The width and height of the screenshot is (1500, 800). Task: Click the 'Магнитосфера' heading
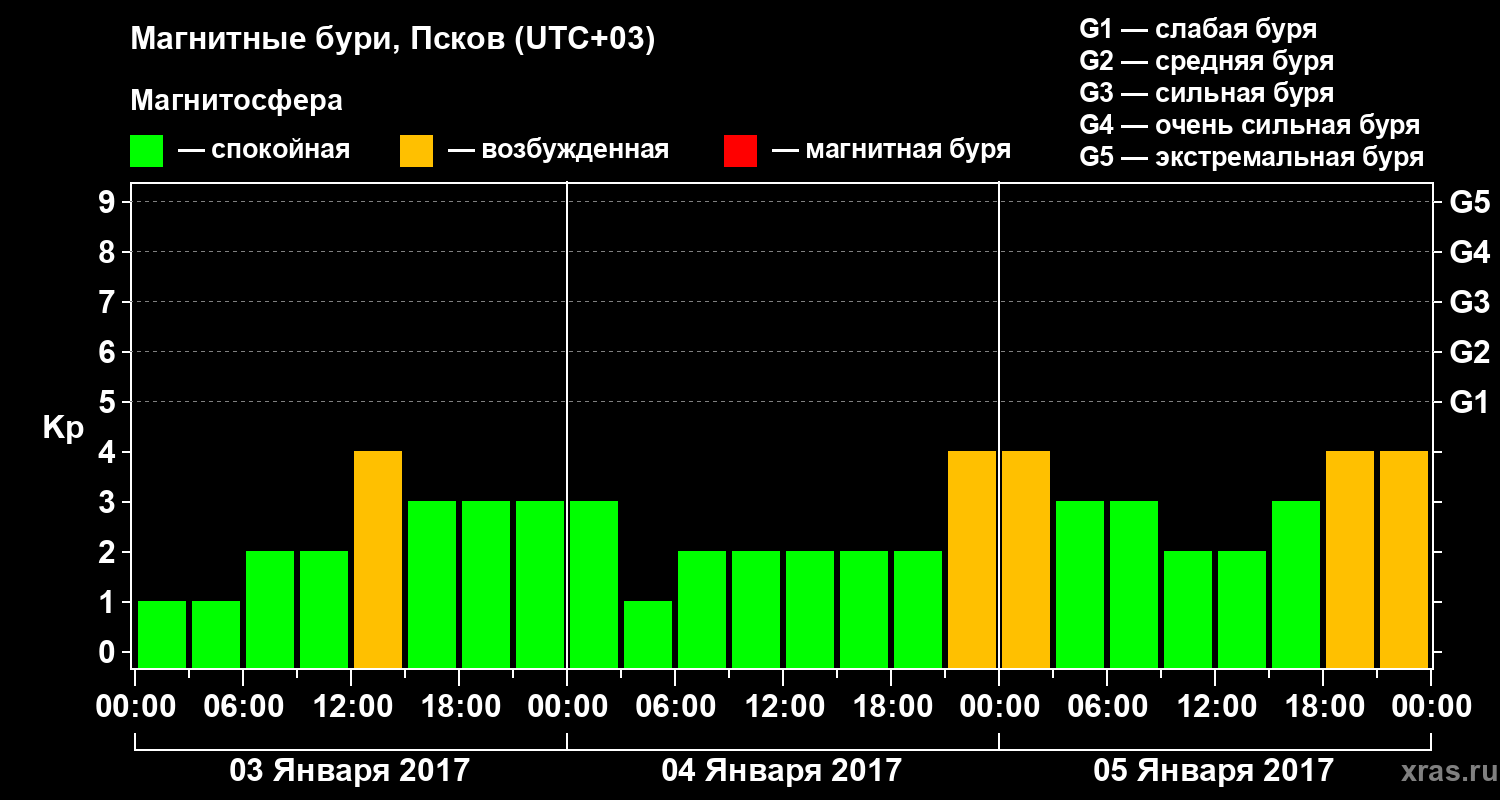tap(237, 101)
